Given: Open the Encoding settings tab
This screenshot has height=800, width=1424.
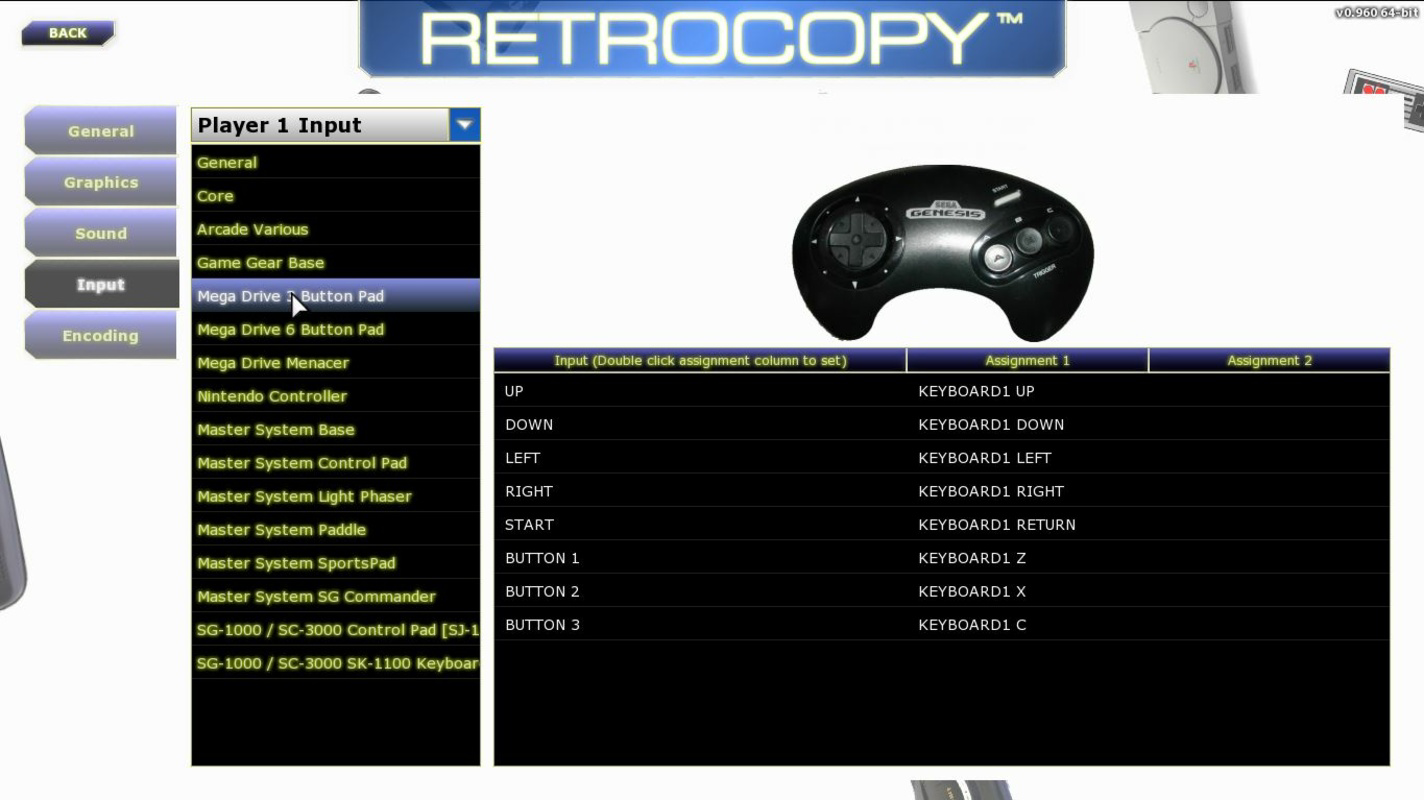Looking at the screenshot, I should point(101,335).
